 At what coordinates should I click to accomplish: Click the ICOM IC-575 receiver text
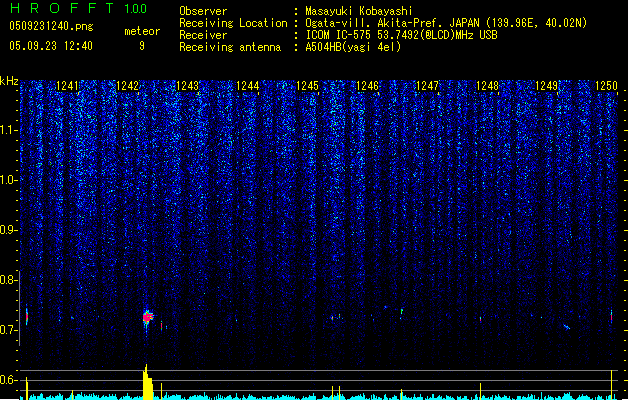pyautogui.click(x=401, y=35)
